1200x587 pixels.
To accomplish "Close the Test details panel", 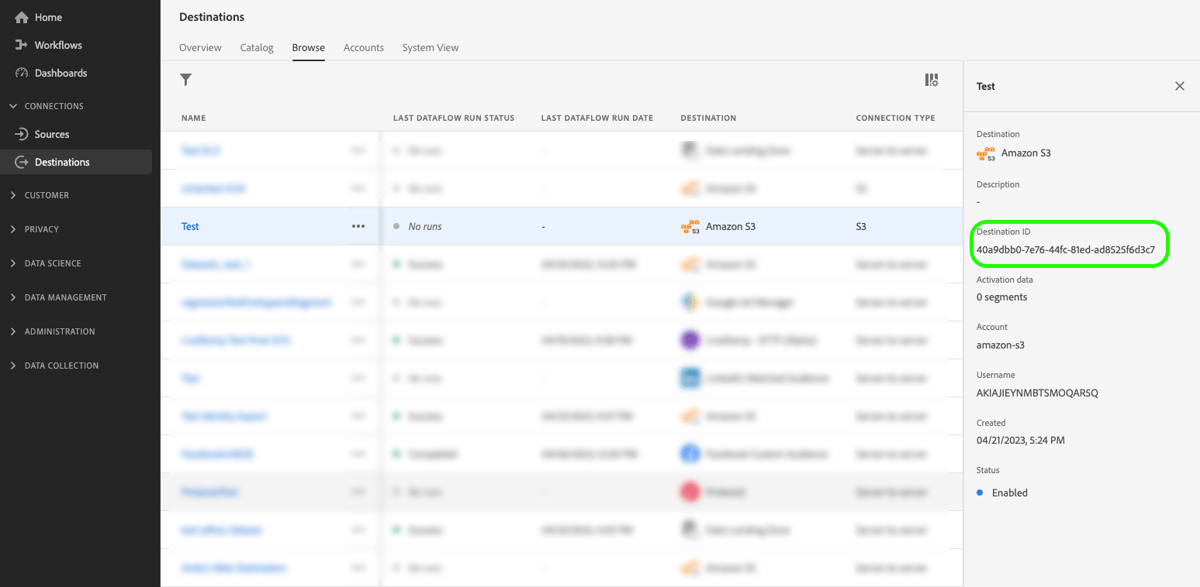I will (1179, 86).
